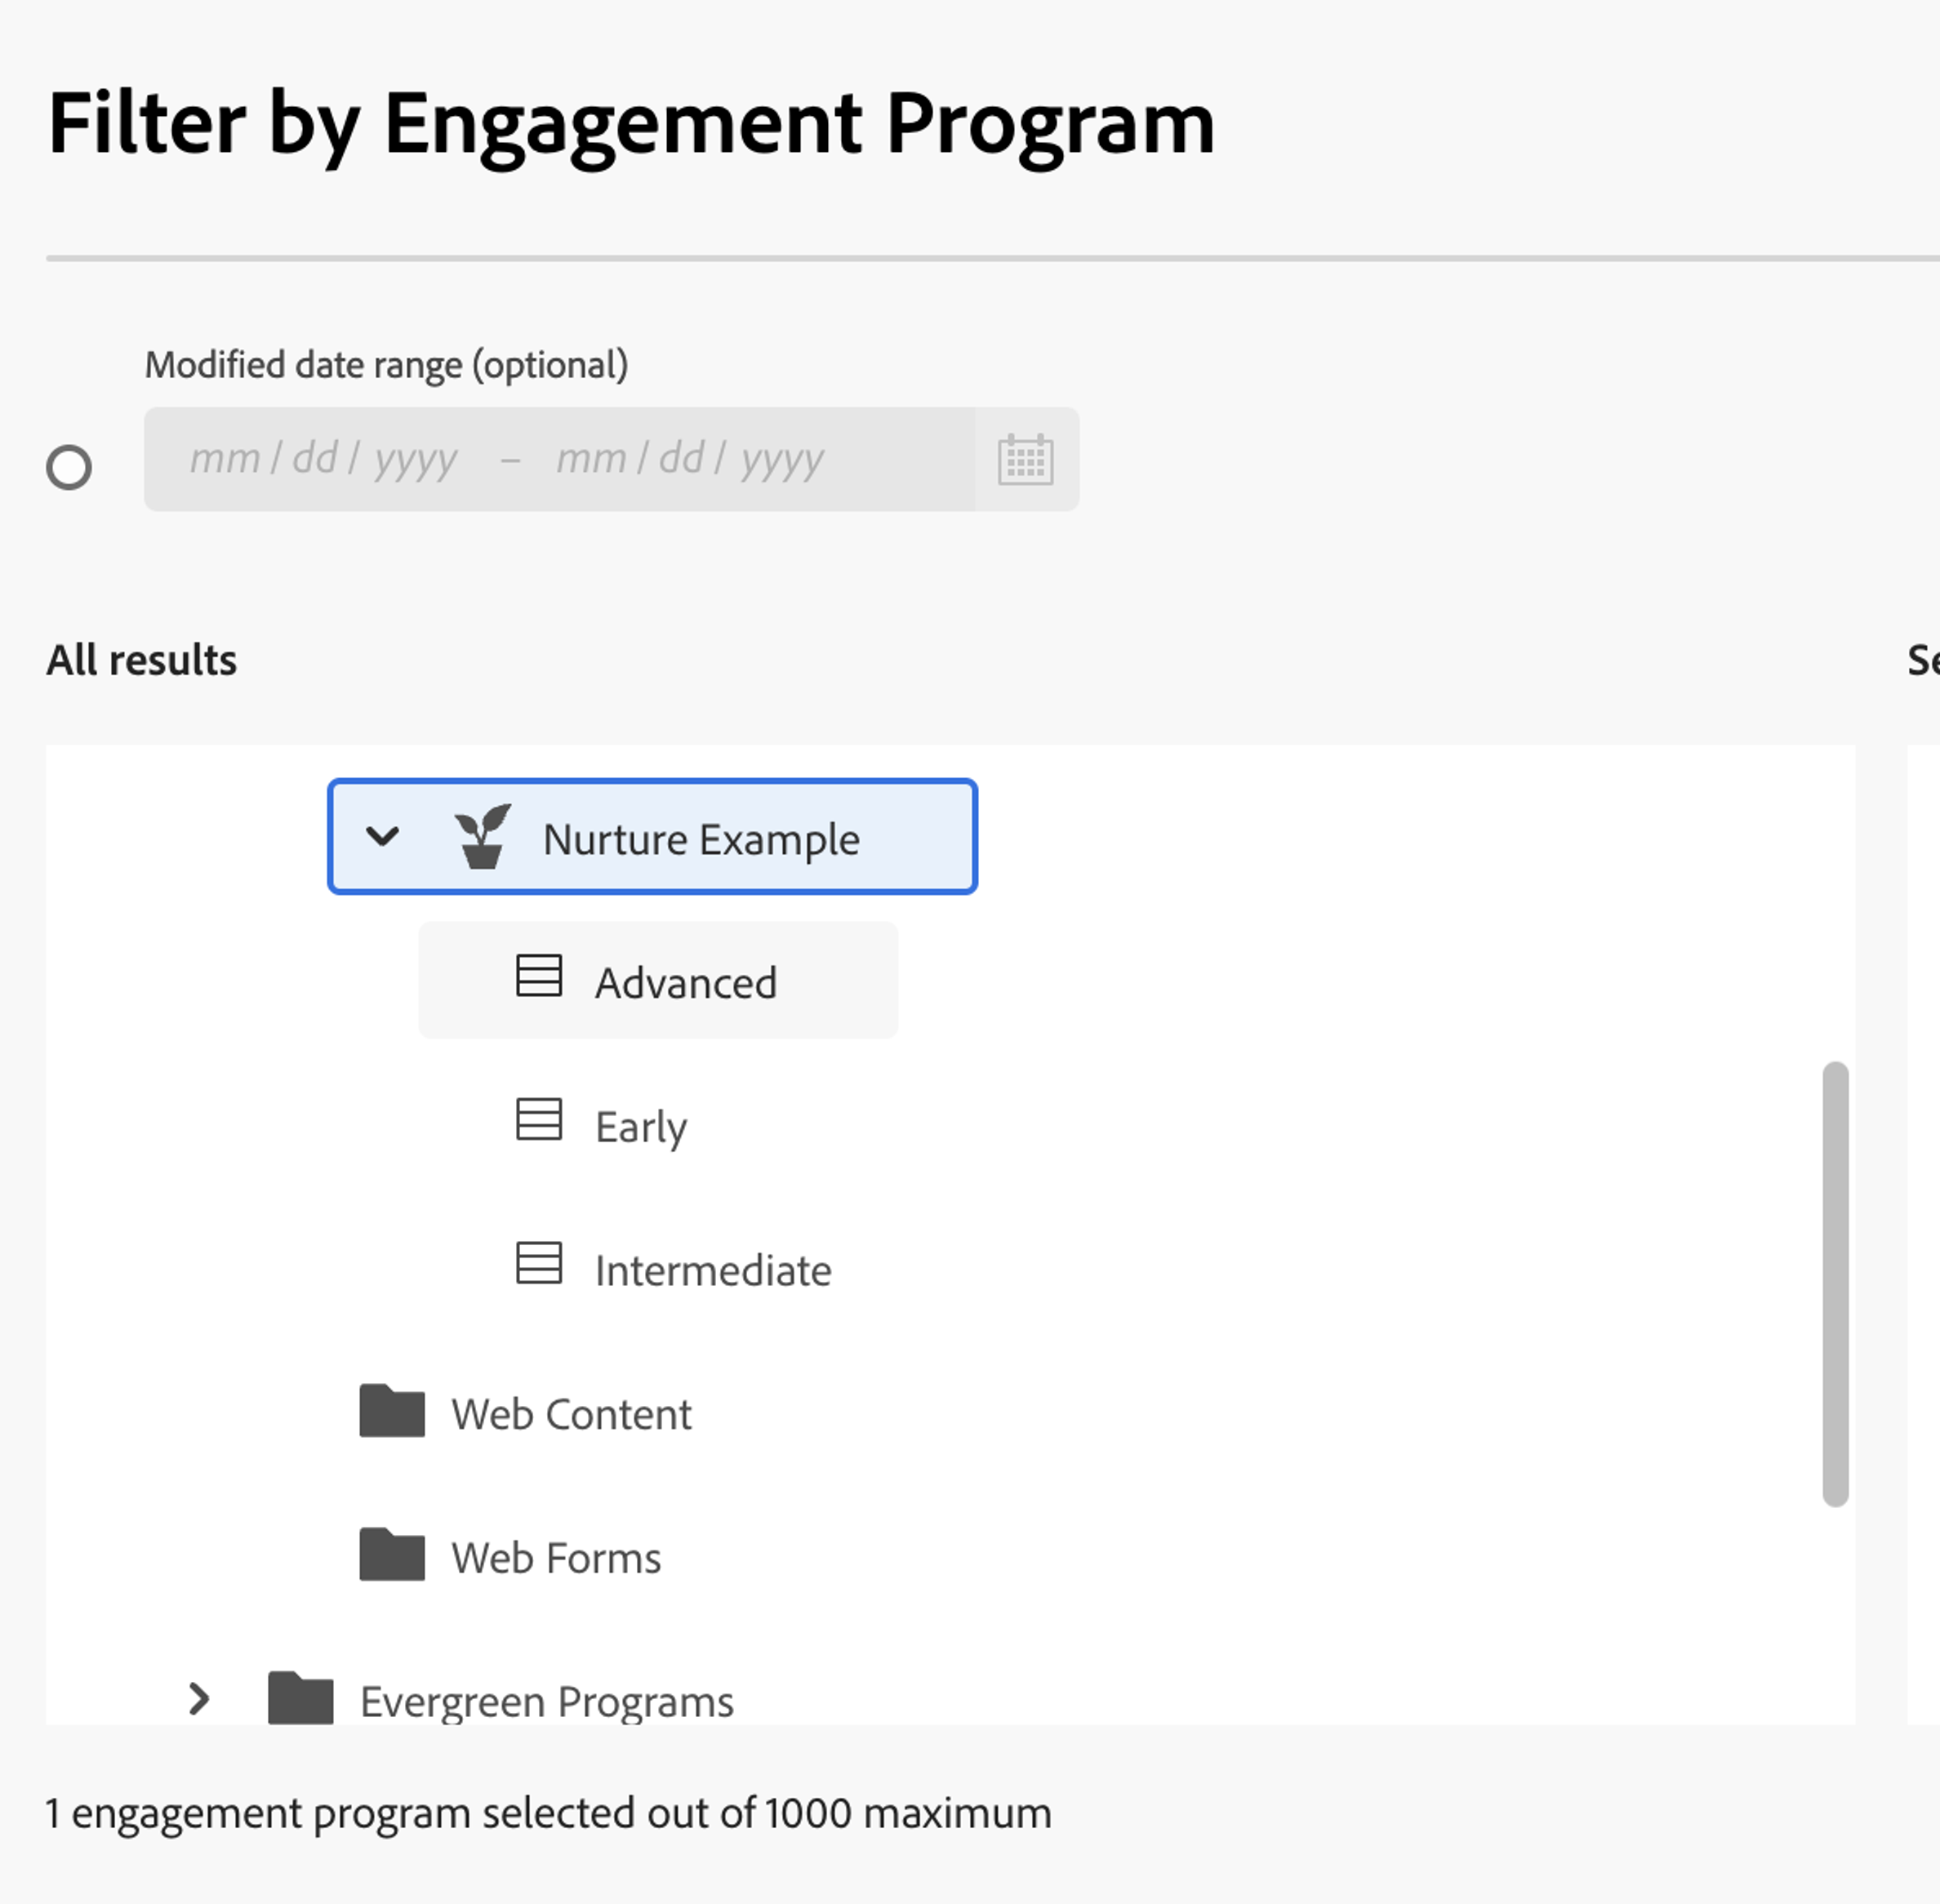Click the Web Content folder icon
Viewport: 1940px width, 1904px height.
pyautogui.click(x=391, y=1411)
